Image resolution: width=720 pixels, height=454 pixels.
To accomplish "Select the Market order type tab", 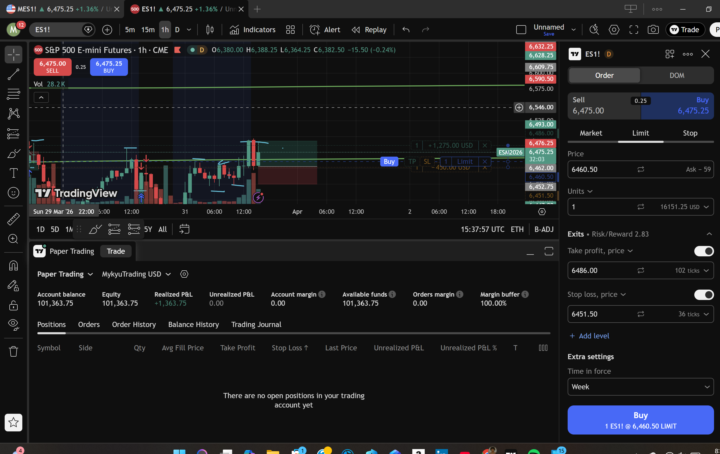I will (x=591, y=133).
